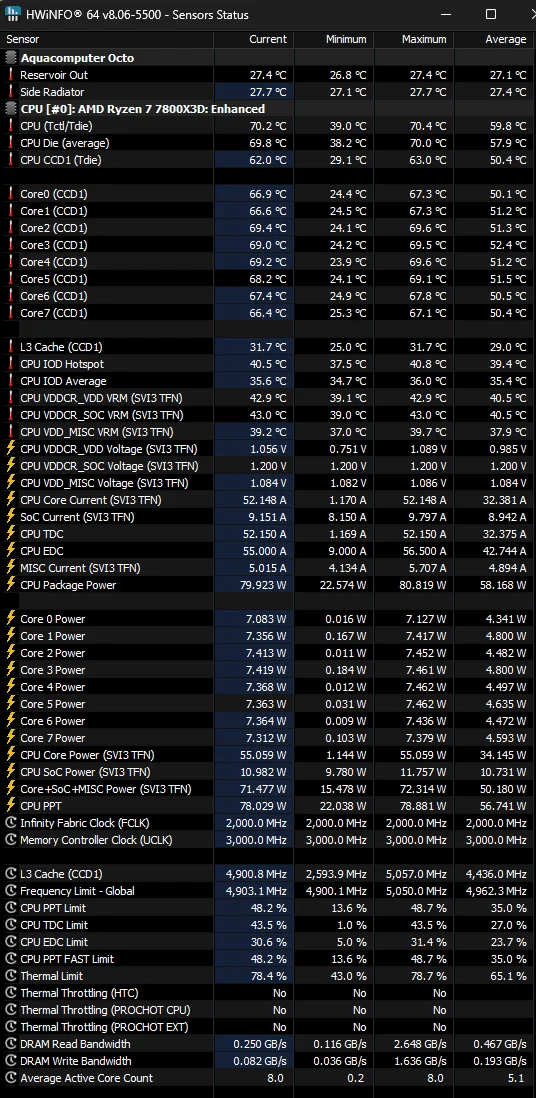The width and height of the screenshot is (536, 1098).
Task: Click thermometer icon for Reservoir Out
Action: [11, 75]
